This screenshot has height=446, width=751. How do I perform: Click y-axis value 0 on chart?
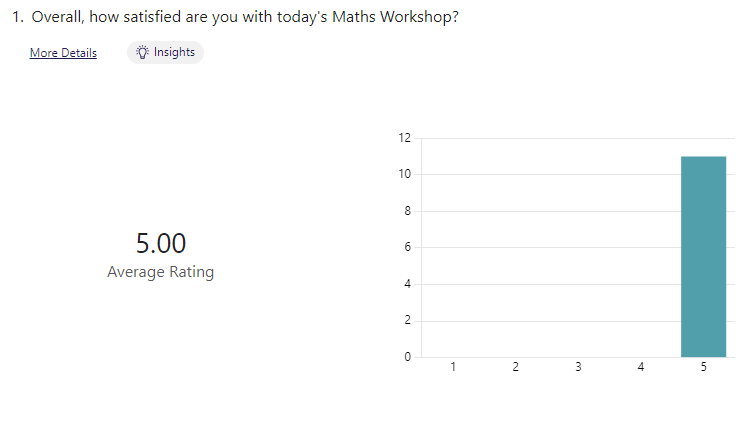[x=408, y=356]
